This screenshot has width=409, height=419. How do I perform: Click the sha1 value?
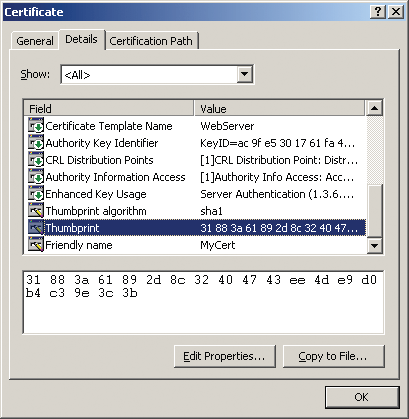coord(211,211)
